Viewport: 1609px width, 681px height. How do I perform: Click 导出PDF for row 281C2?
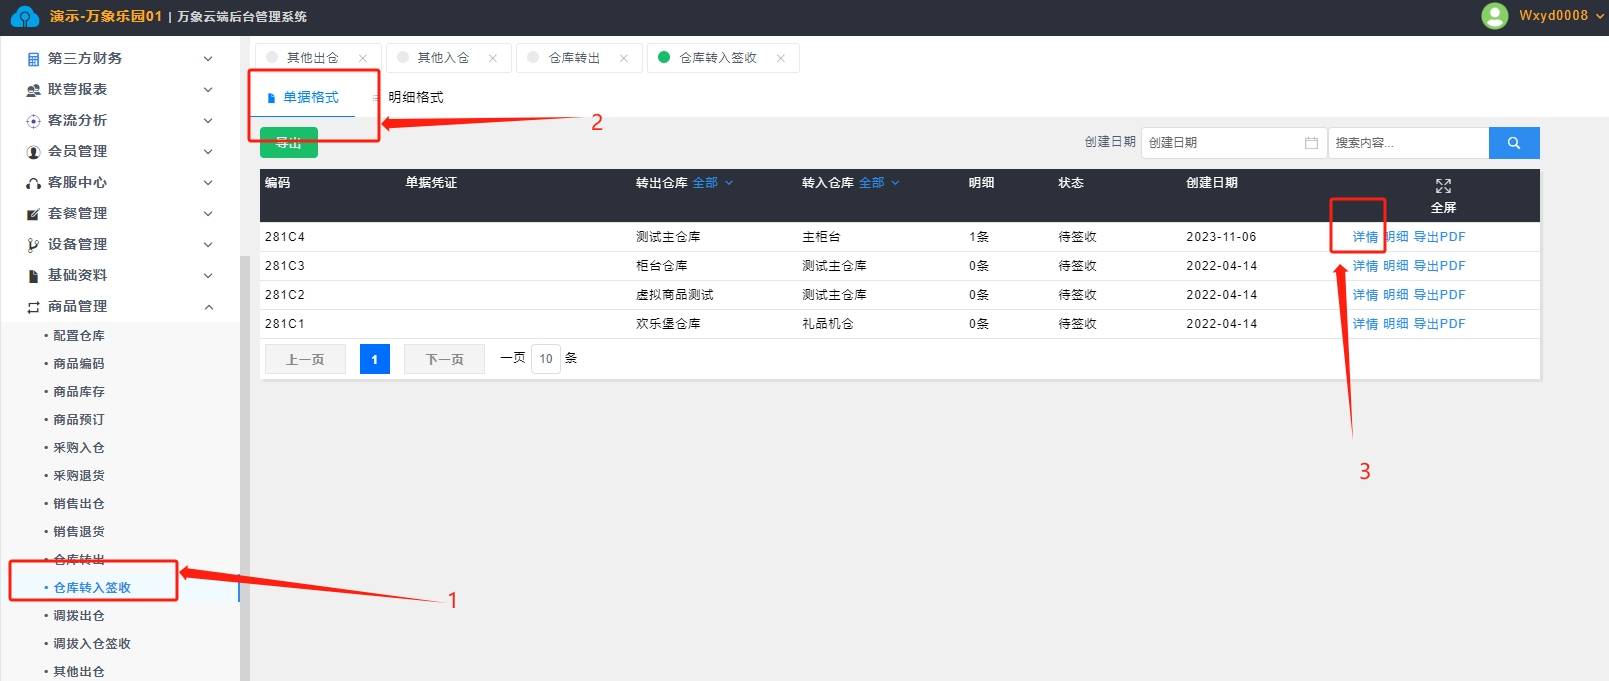1440,295
